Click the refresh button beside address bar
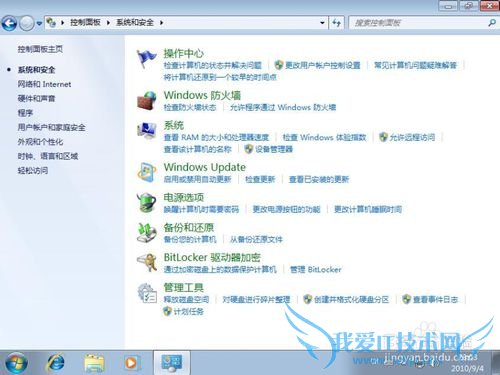The image size is (500, 375). coord(337,23)
